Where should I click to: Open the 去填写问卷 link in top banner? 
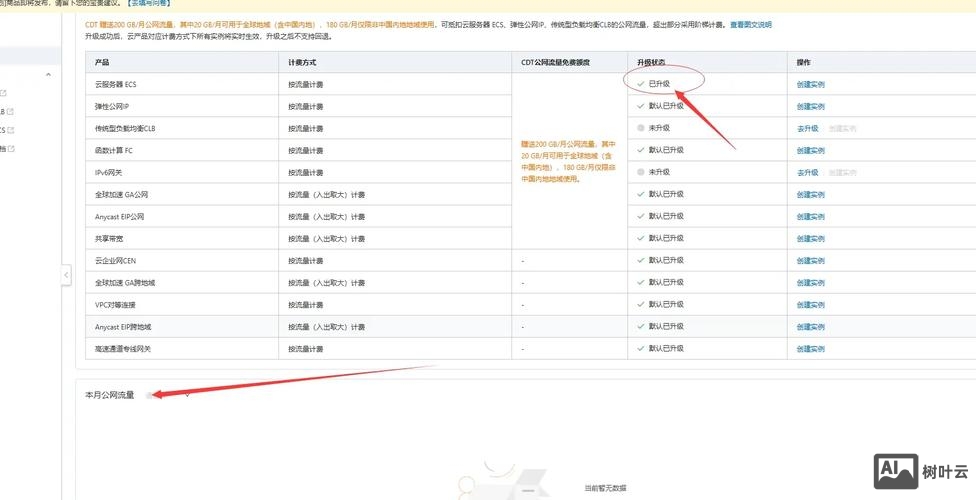point(149,3)
